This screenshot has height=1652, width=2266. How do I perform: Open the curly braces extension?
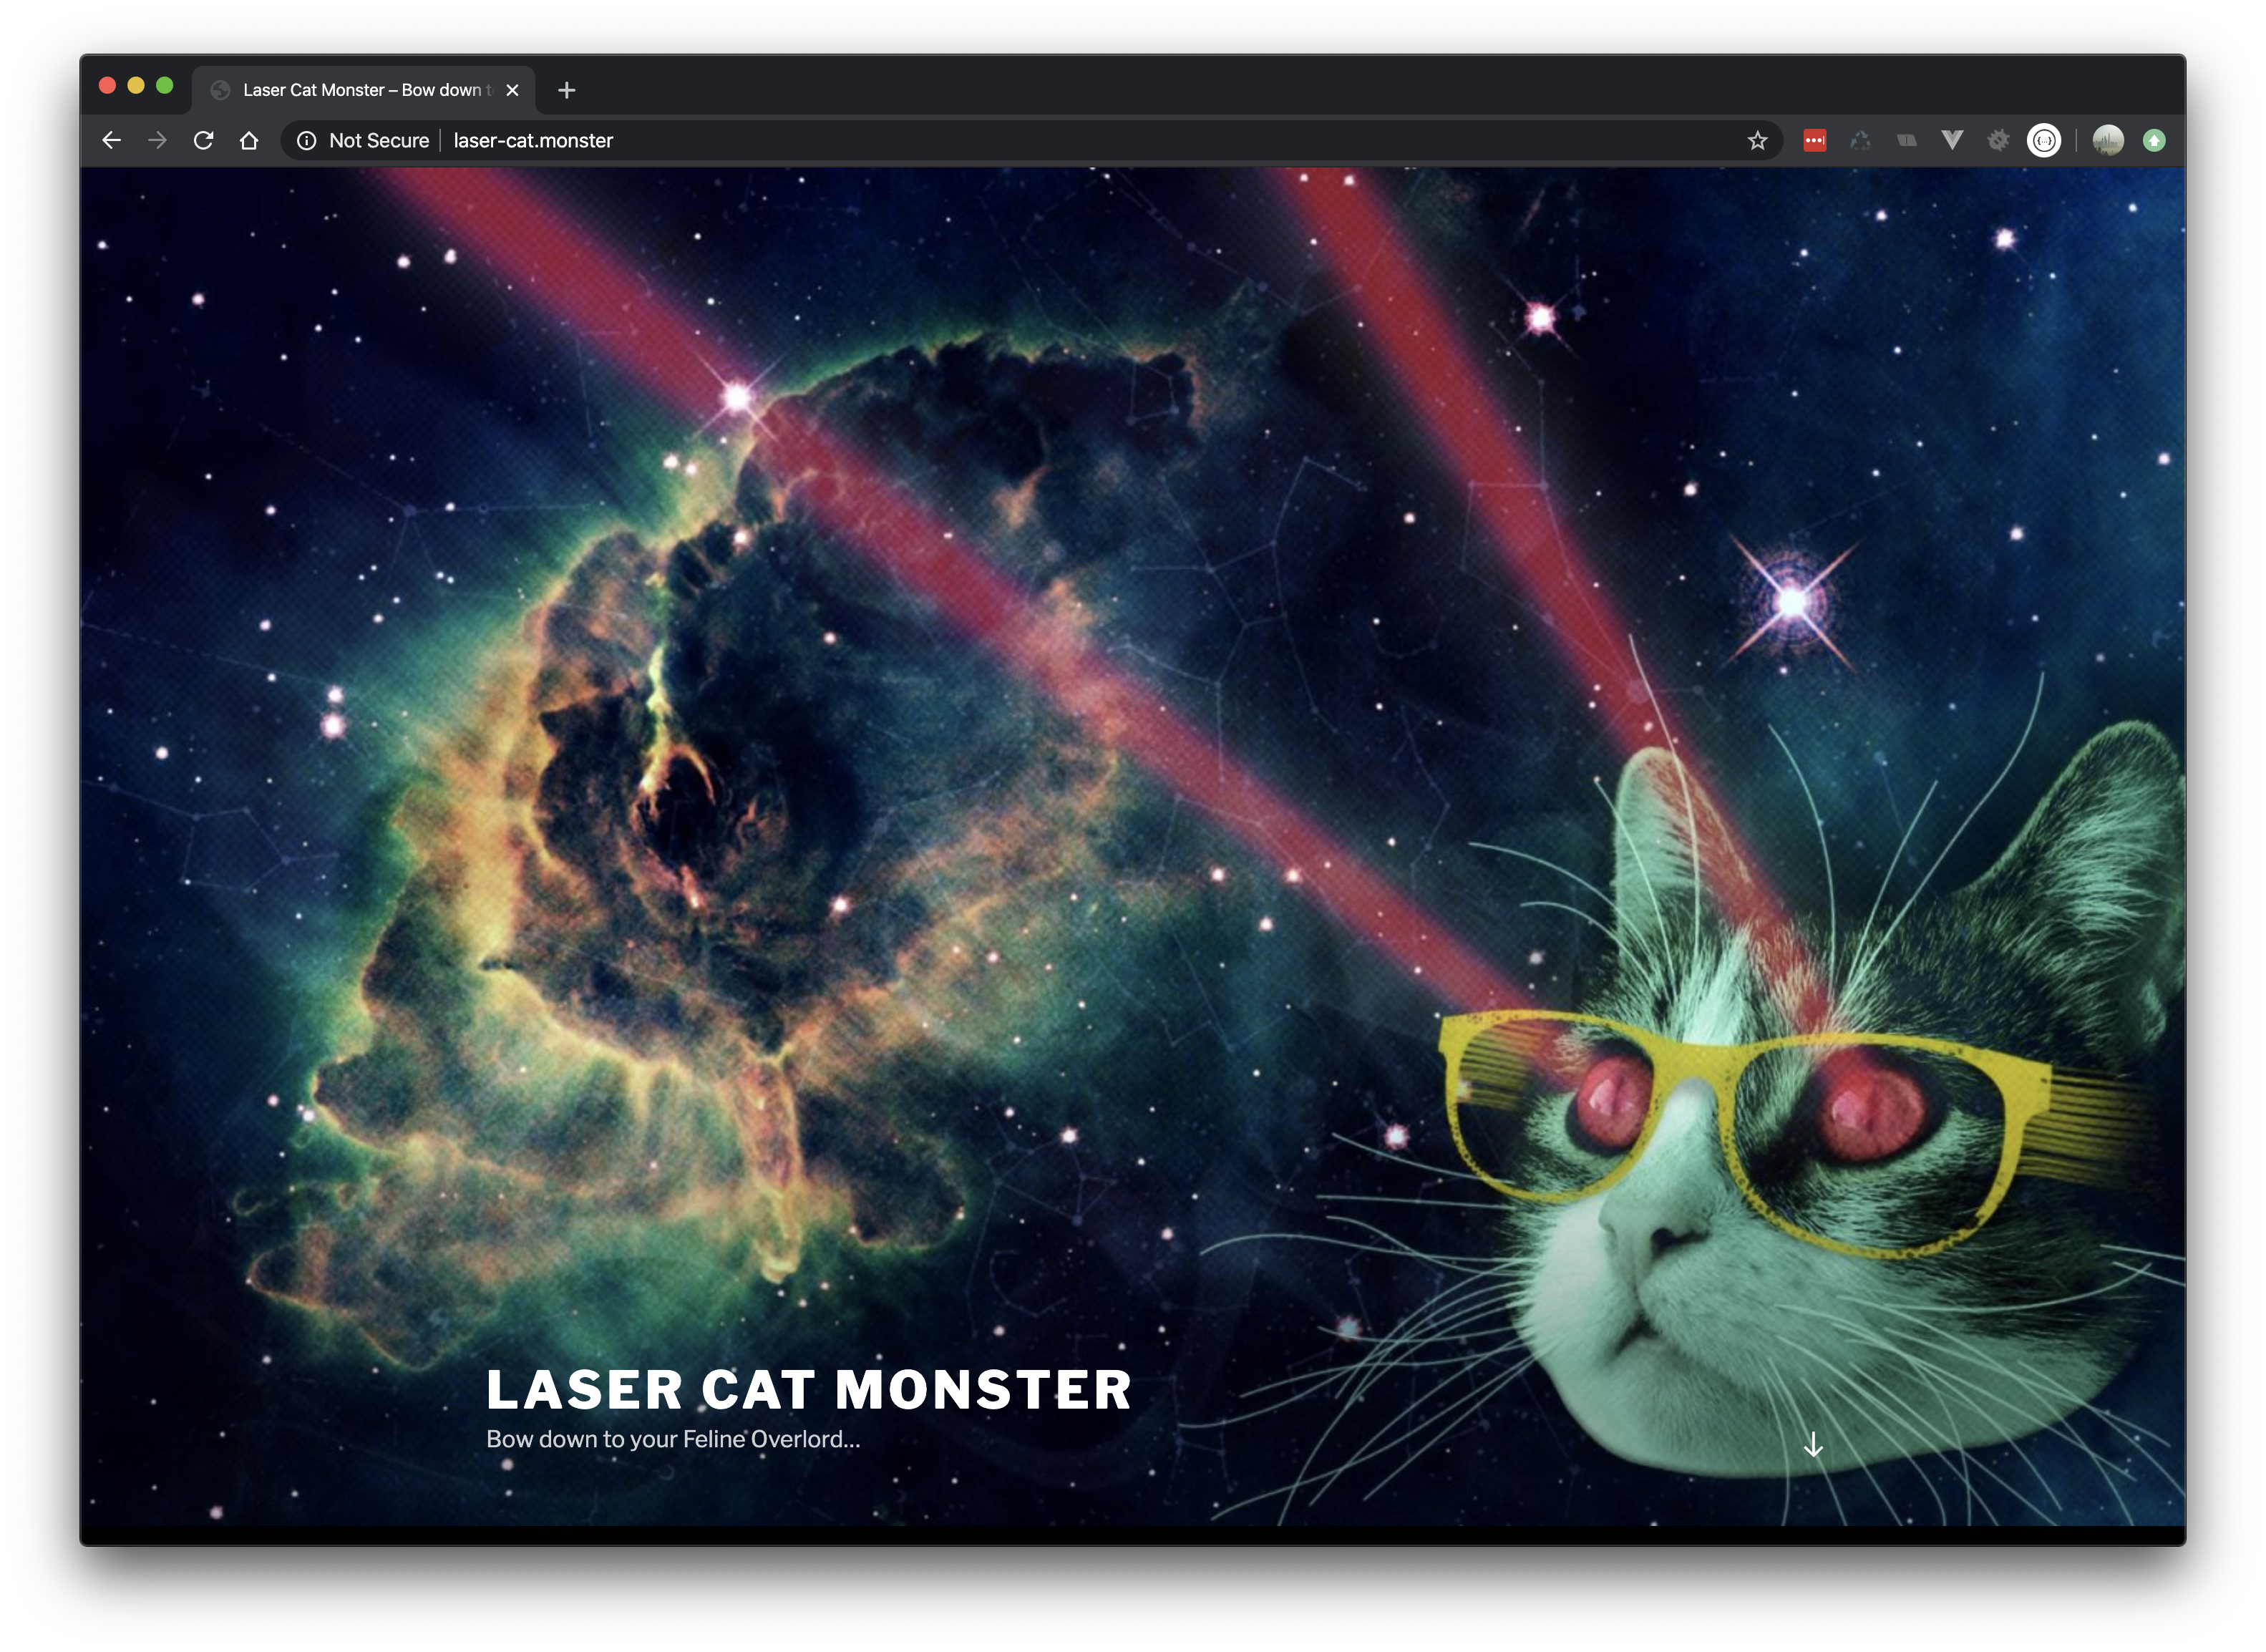2044,141
